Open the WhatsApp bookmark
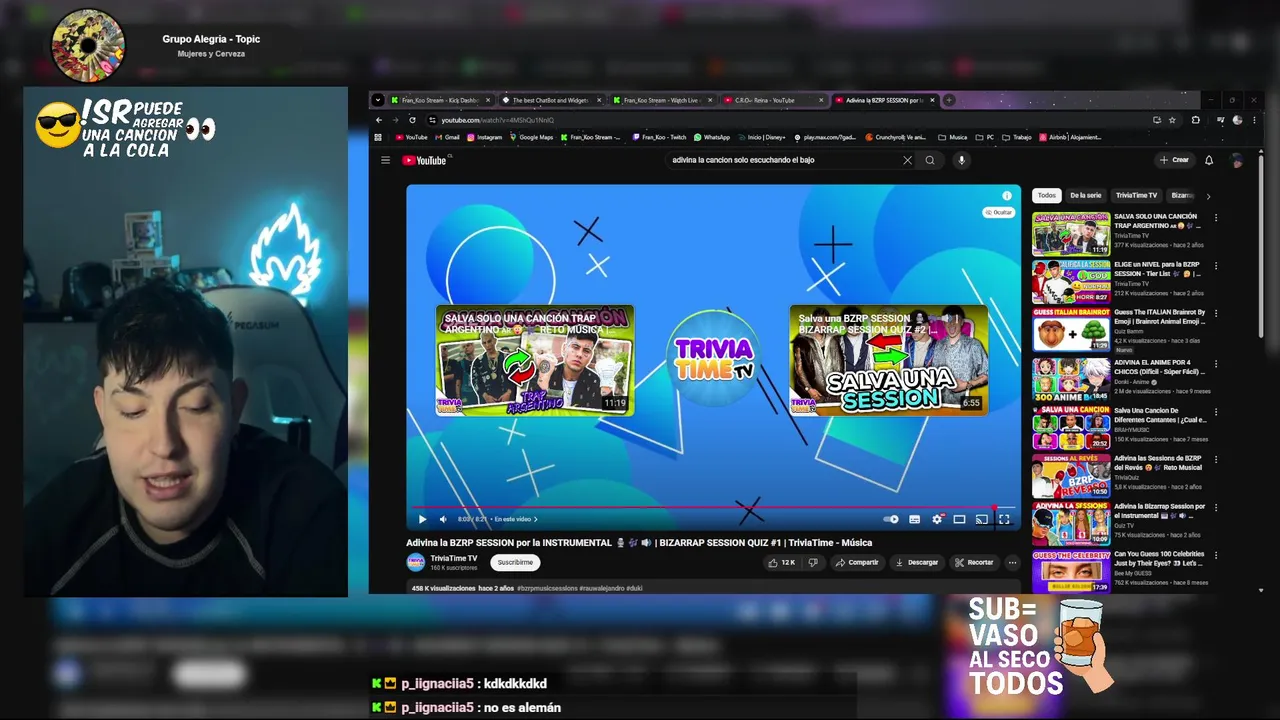 click(712, 137)
